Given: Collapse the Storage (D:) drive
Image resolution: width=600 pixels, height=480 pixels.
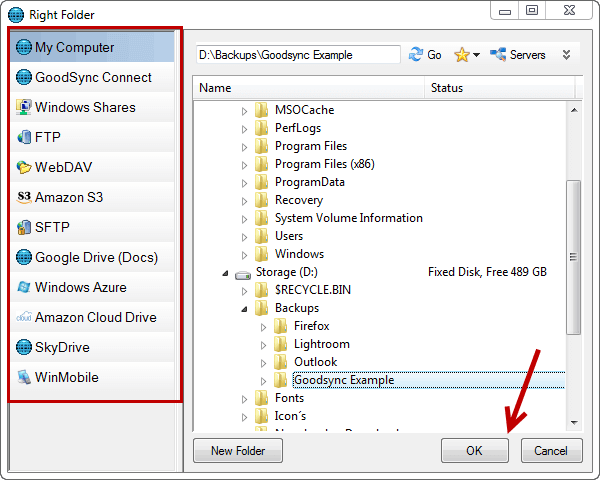Looking at the screenshot, I should [225, 273].
